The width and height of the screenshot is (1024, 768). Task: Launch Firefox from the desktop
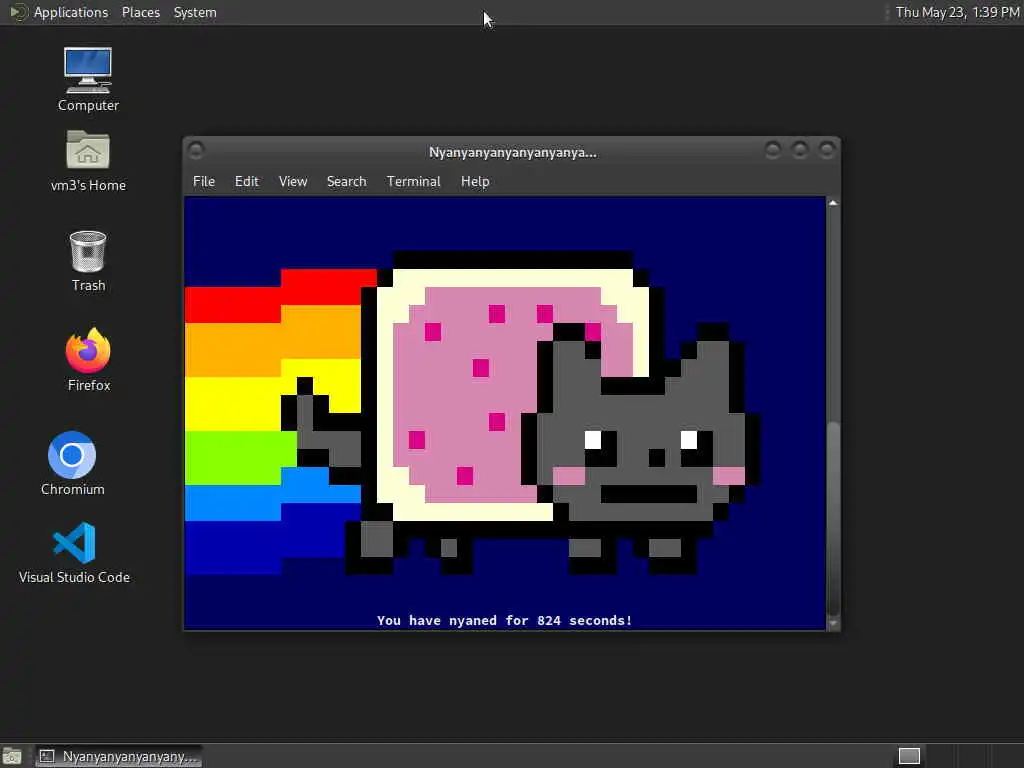tap(89, 360)
